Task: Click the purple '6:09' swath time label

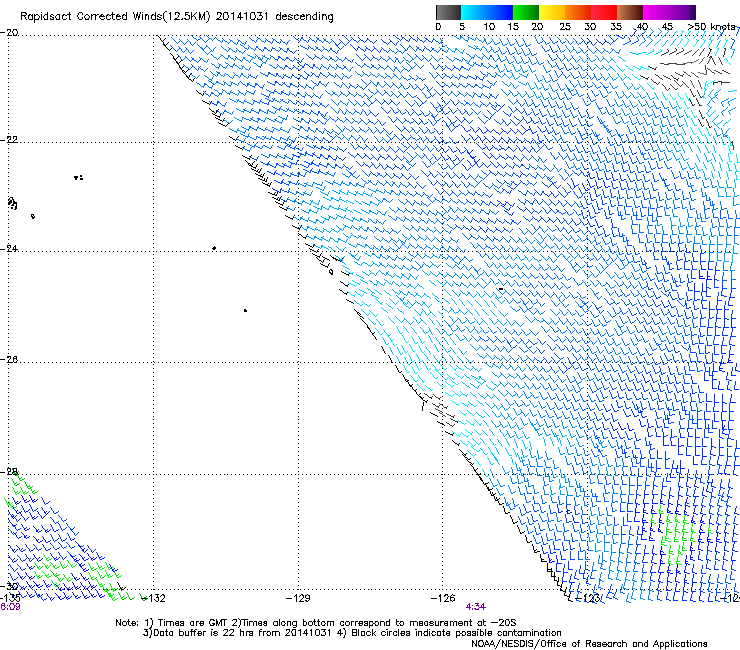Action: 10,607
